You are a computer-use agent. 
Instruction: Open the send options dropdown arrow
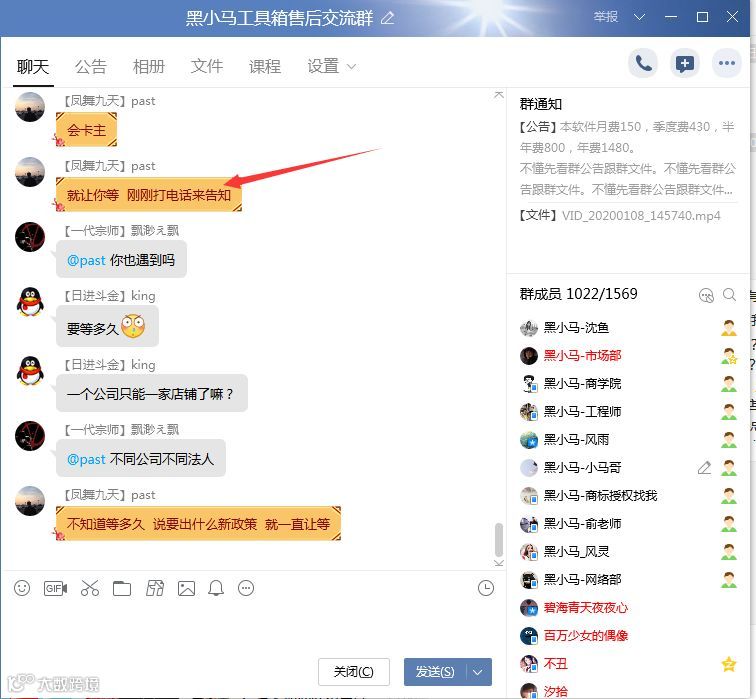coord(478,672)
